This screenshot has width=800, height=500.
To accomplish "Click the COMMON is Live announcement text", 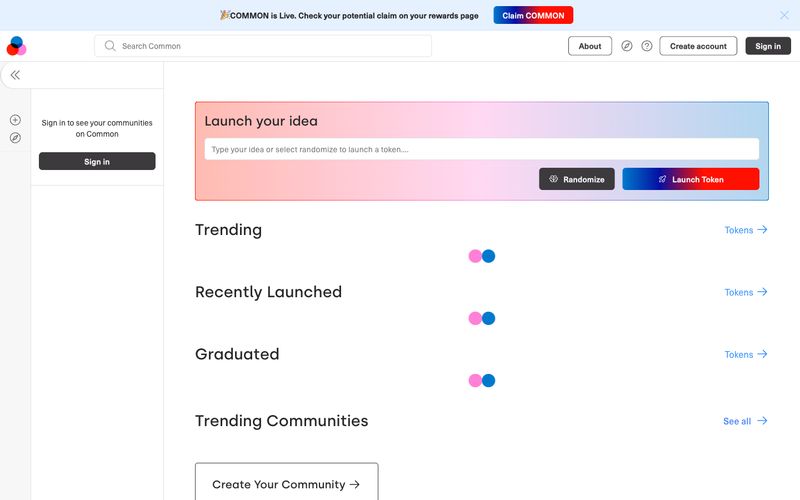I will pyautogui.click(x=349, y=16).
